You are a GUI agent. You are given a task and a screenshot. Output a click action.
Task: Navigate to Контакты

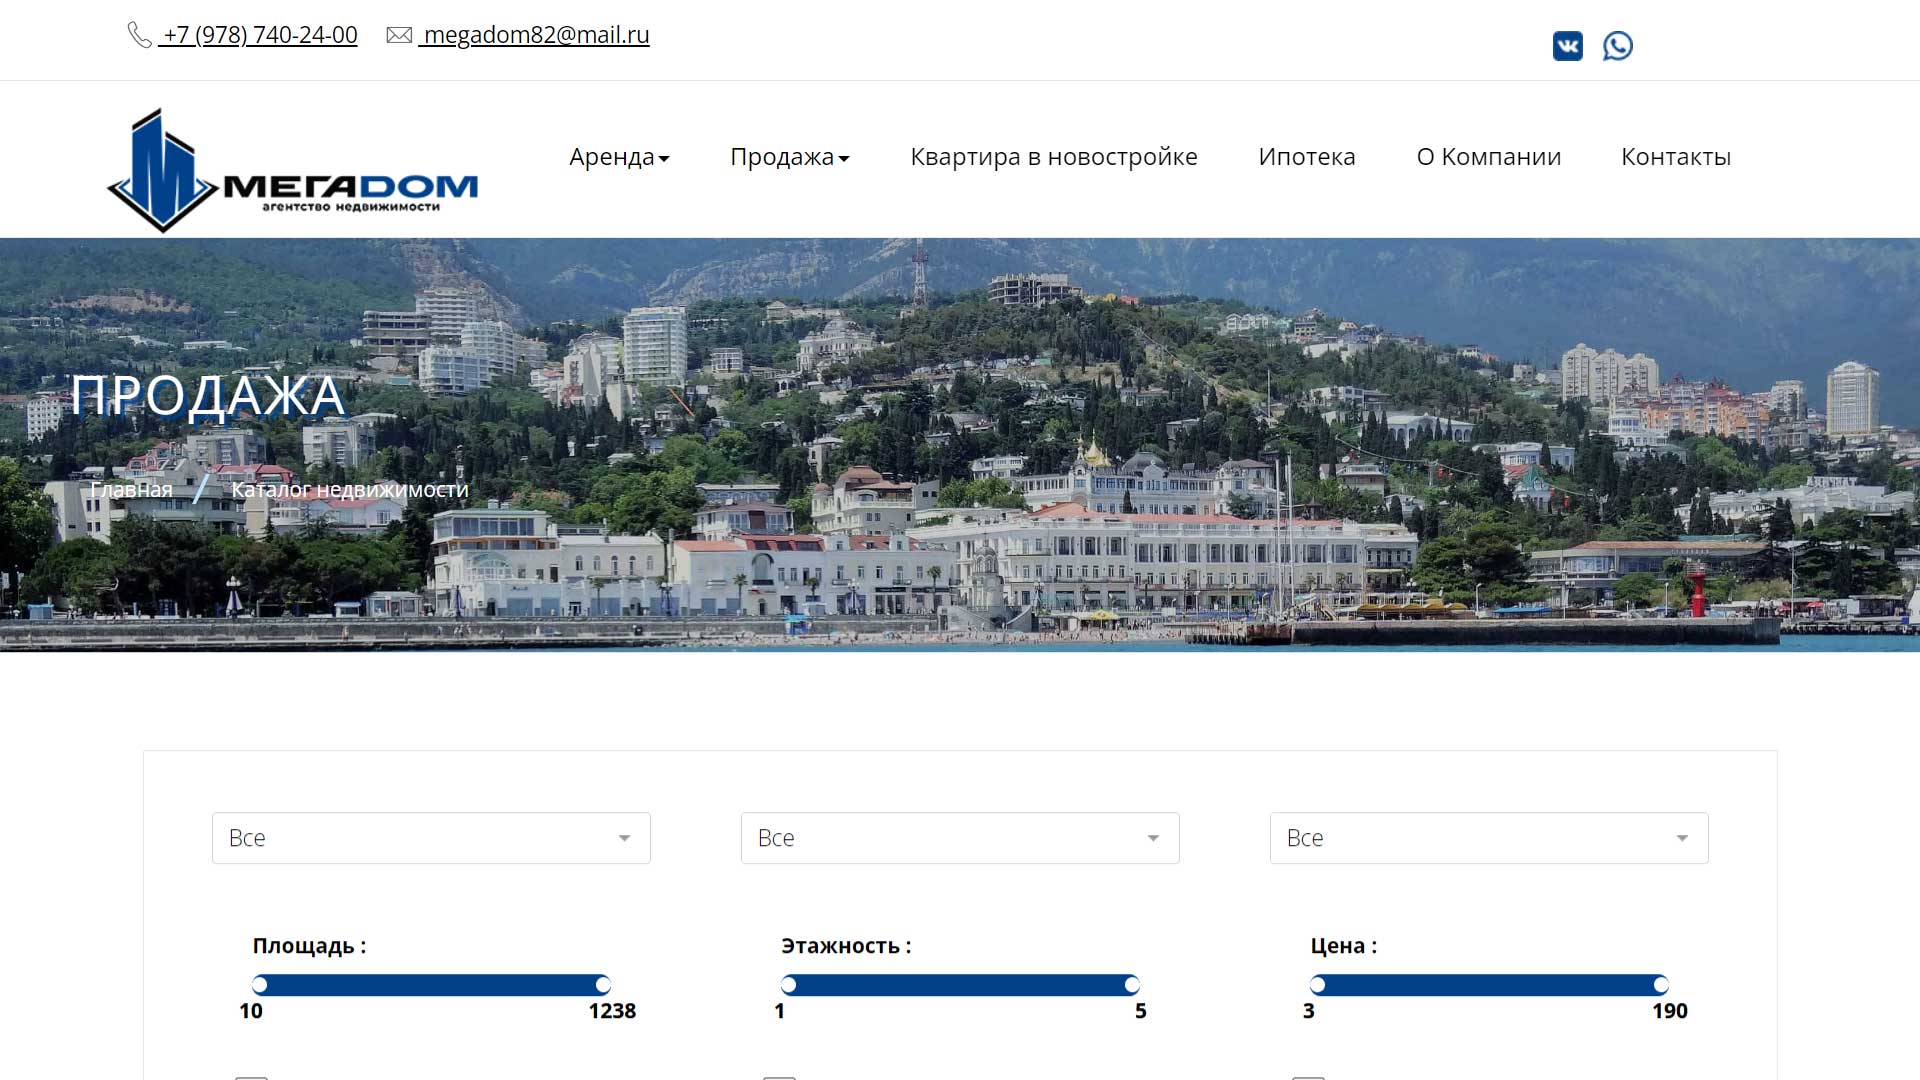[x=1675, y=157]
